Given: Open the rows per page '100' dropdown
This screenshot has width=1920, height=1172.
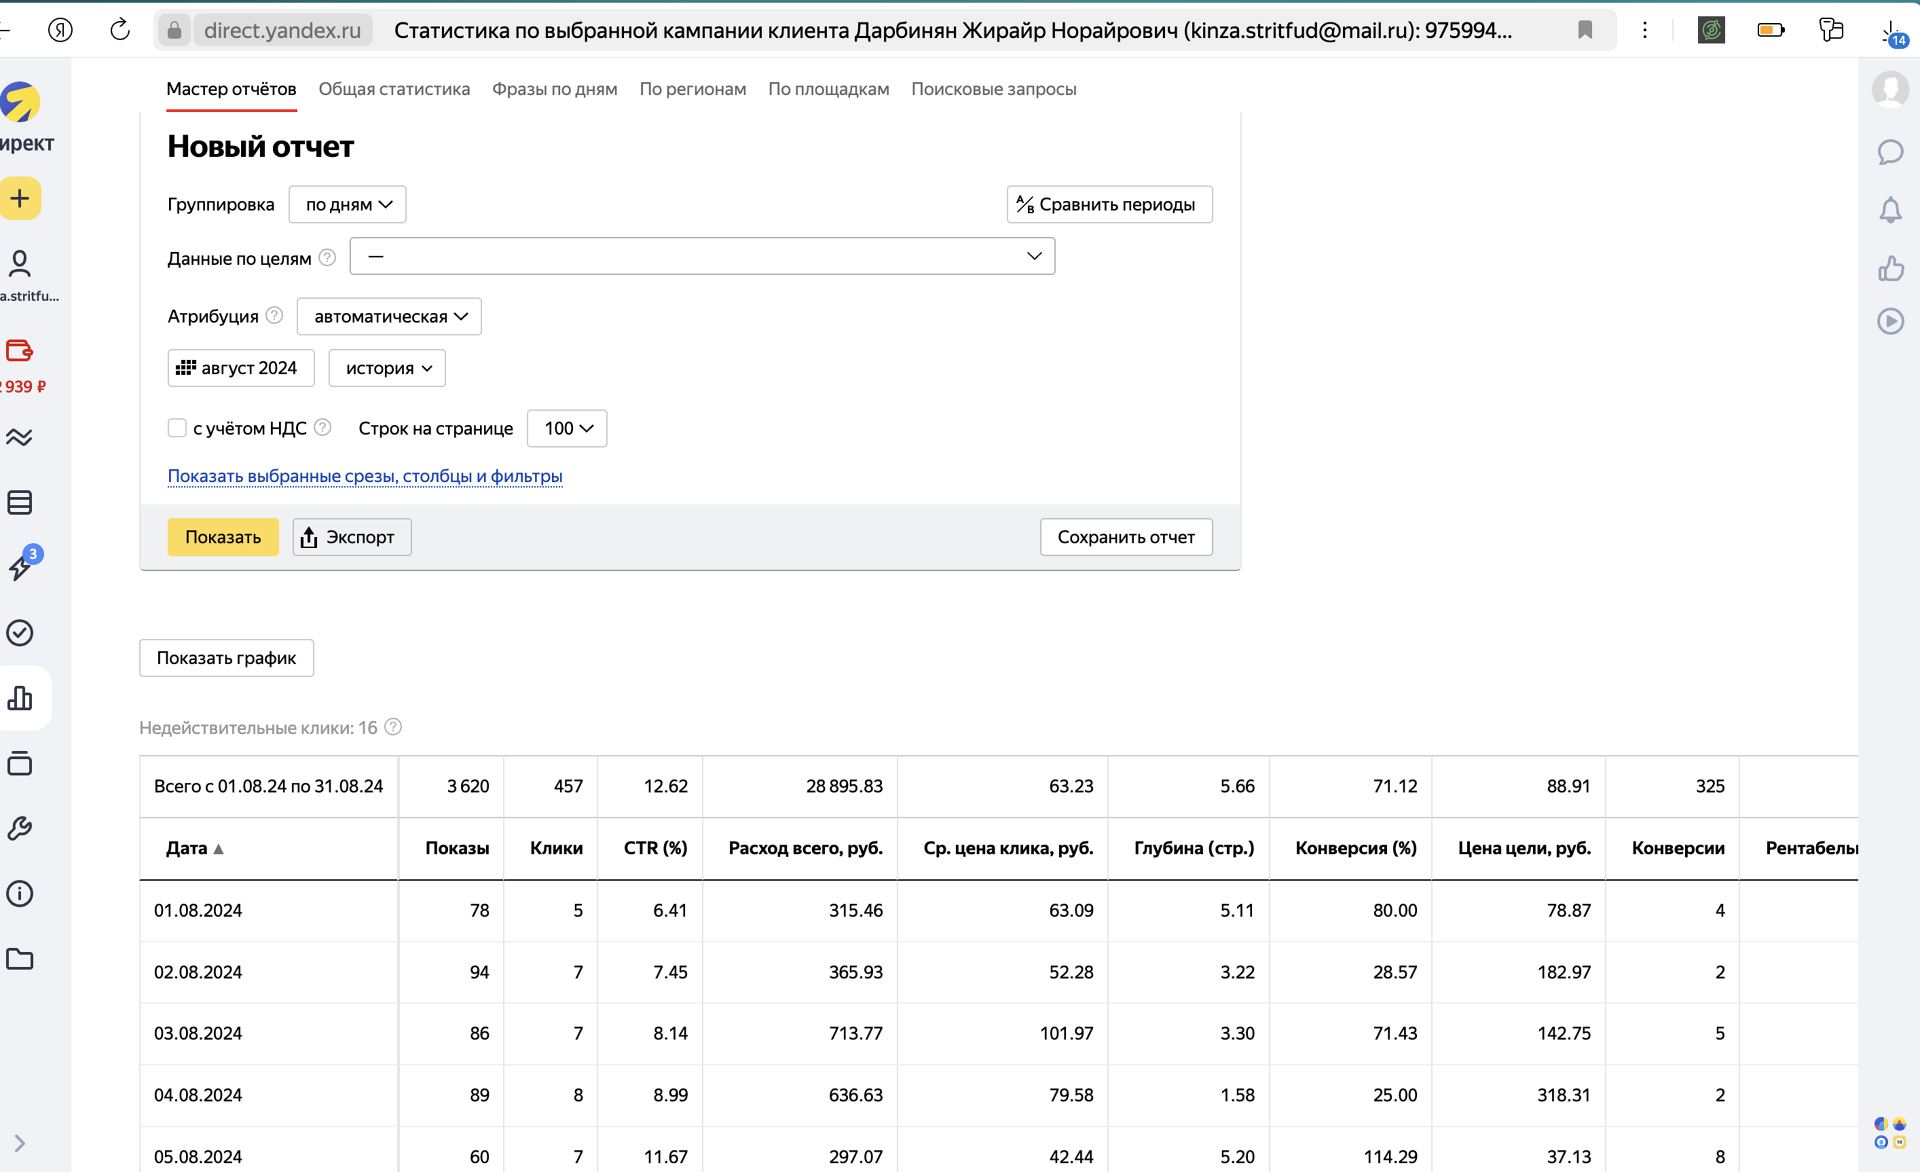Looking at the screenshot, I should coord(567,428).
